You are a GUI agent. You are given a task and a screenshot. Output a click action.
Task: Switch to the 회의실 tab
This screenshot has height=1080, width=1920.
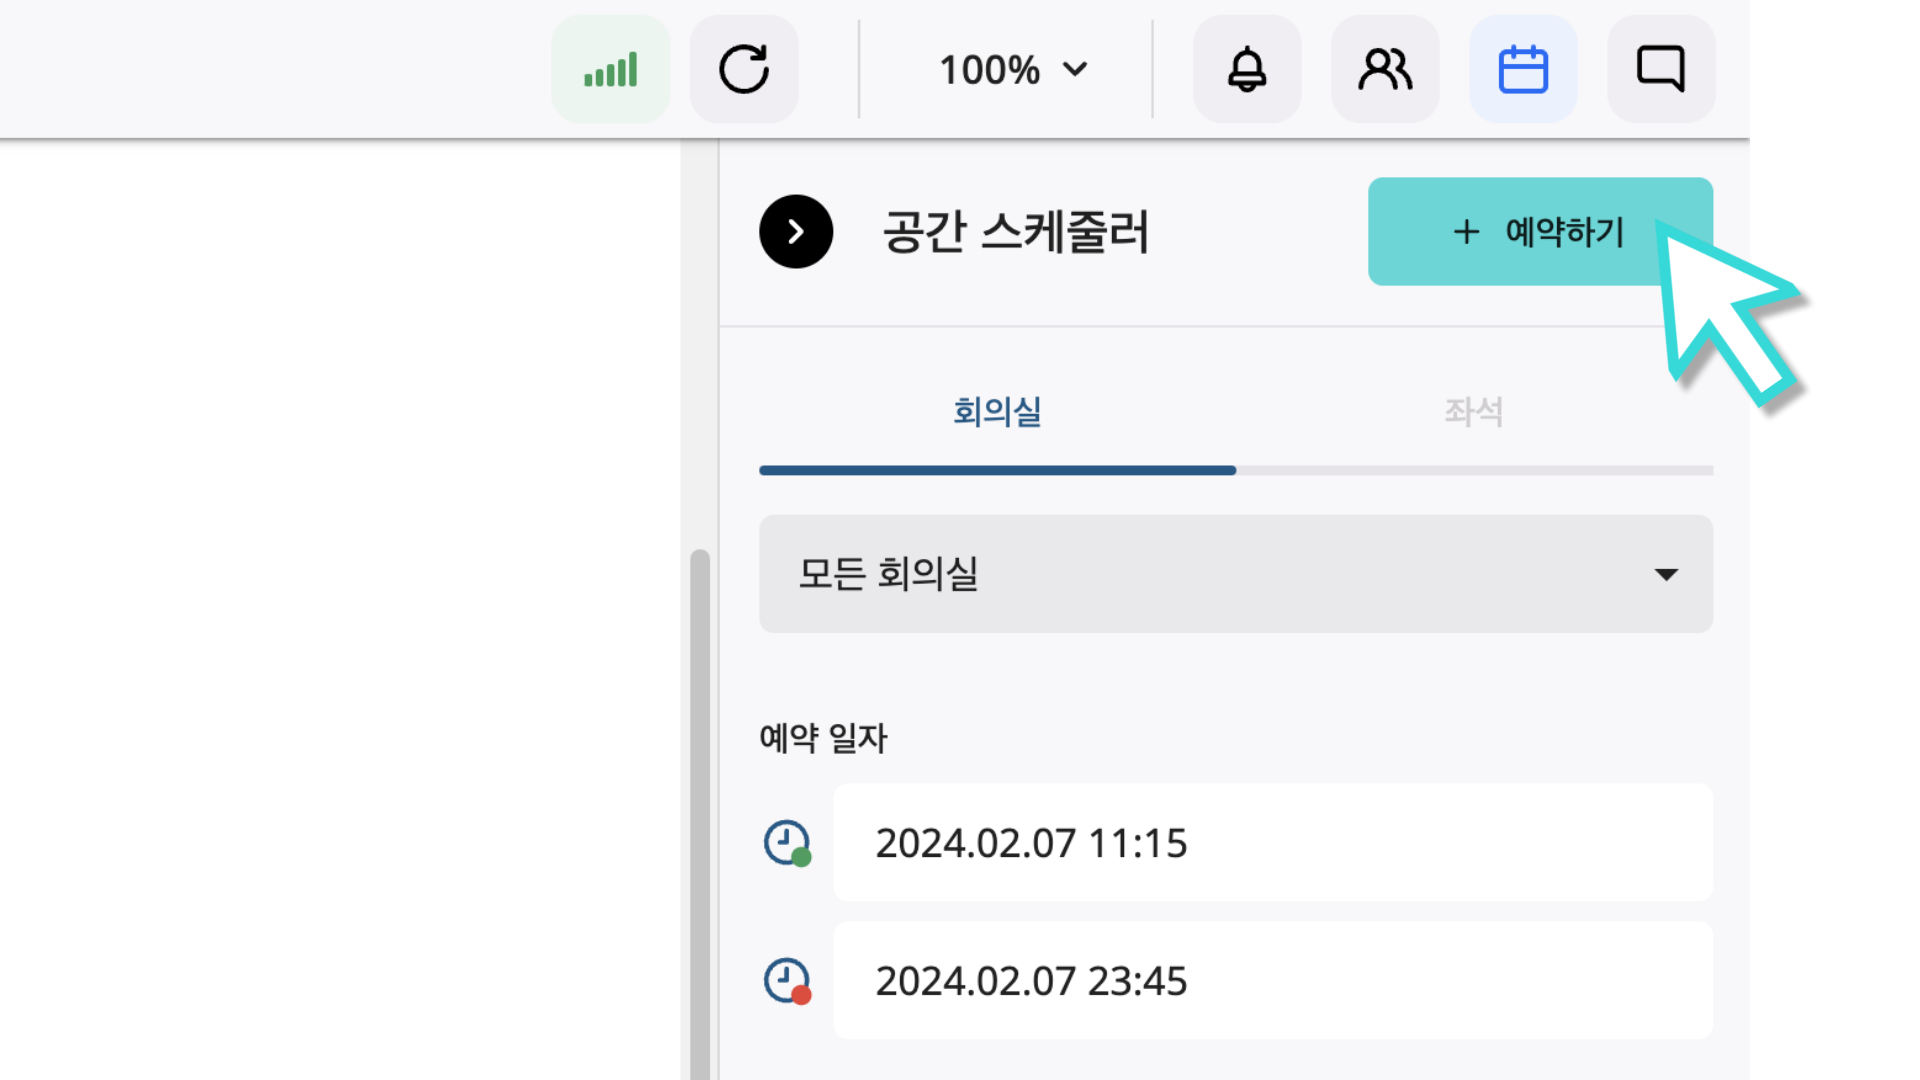coord(996,412)
